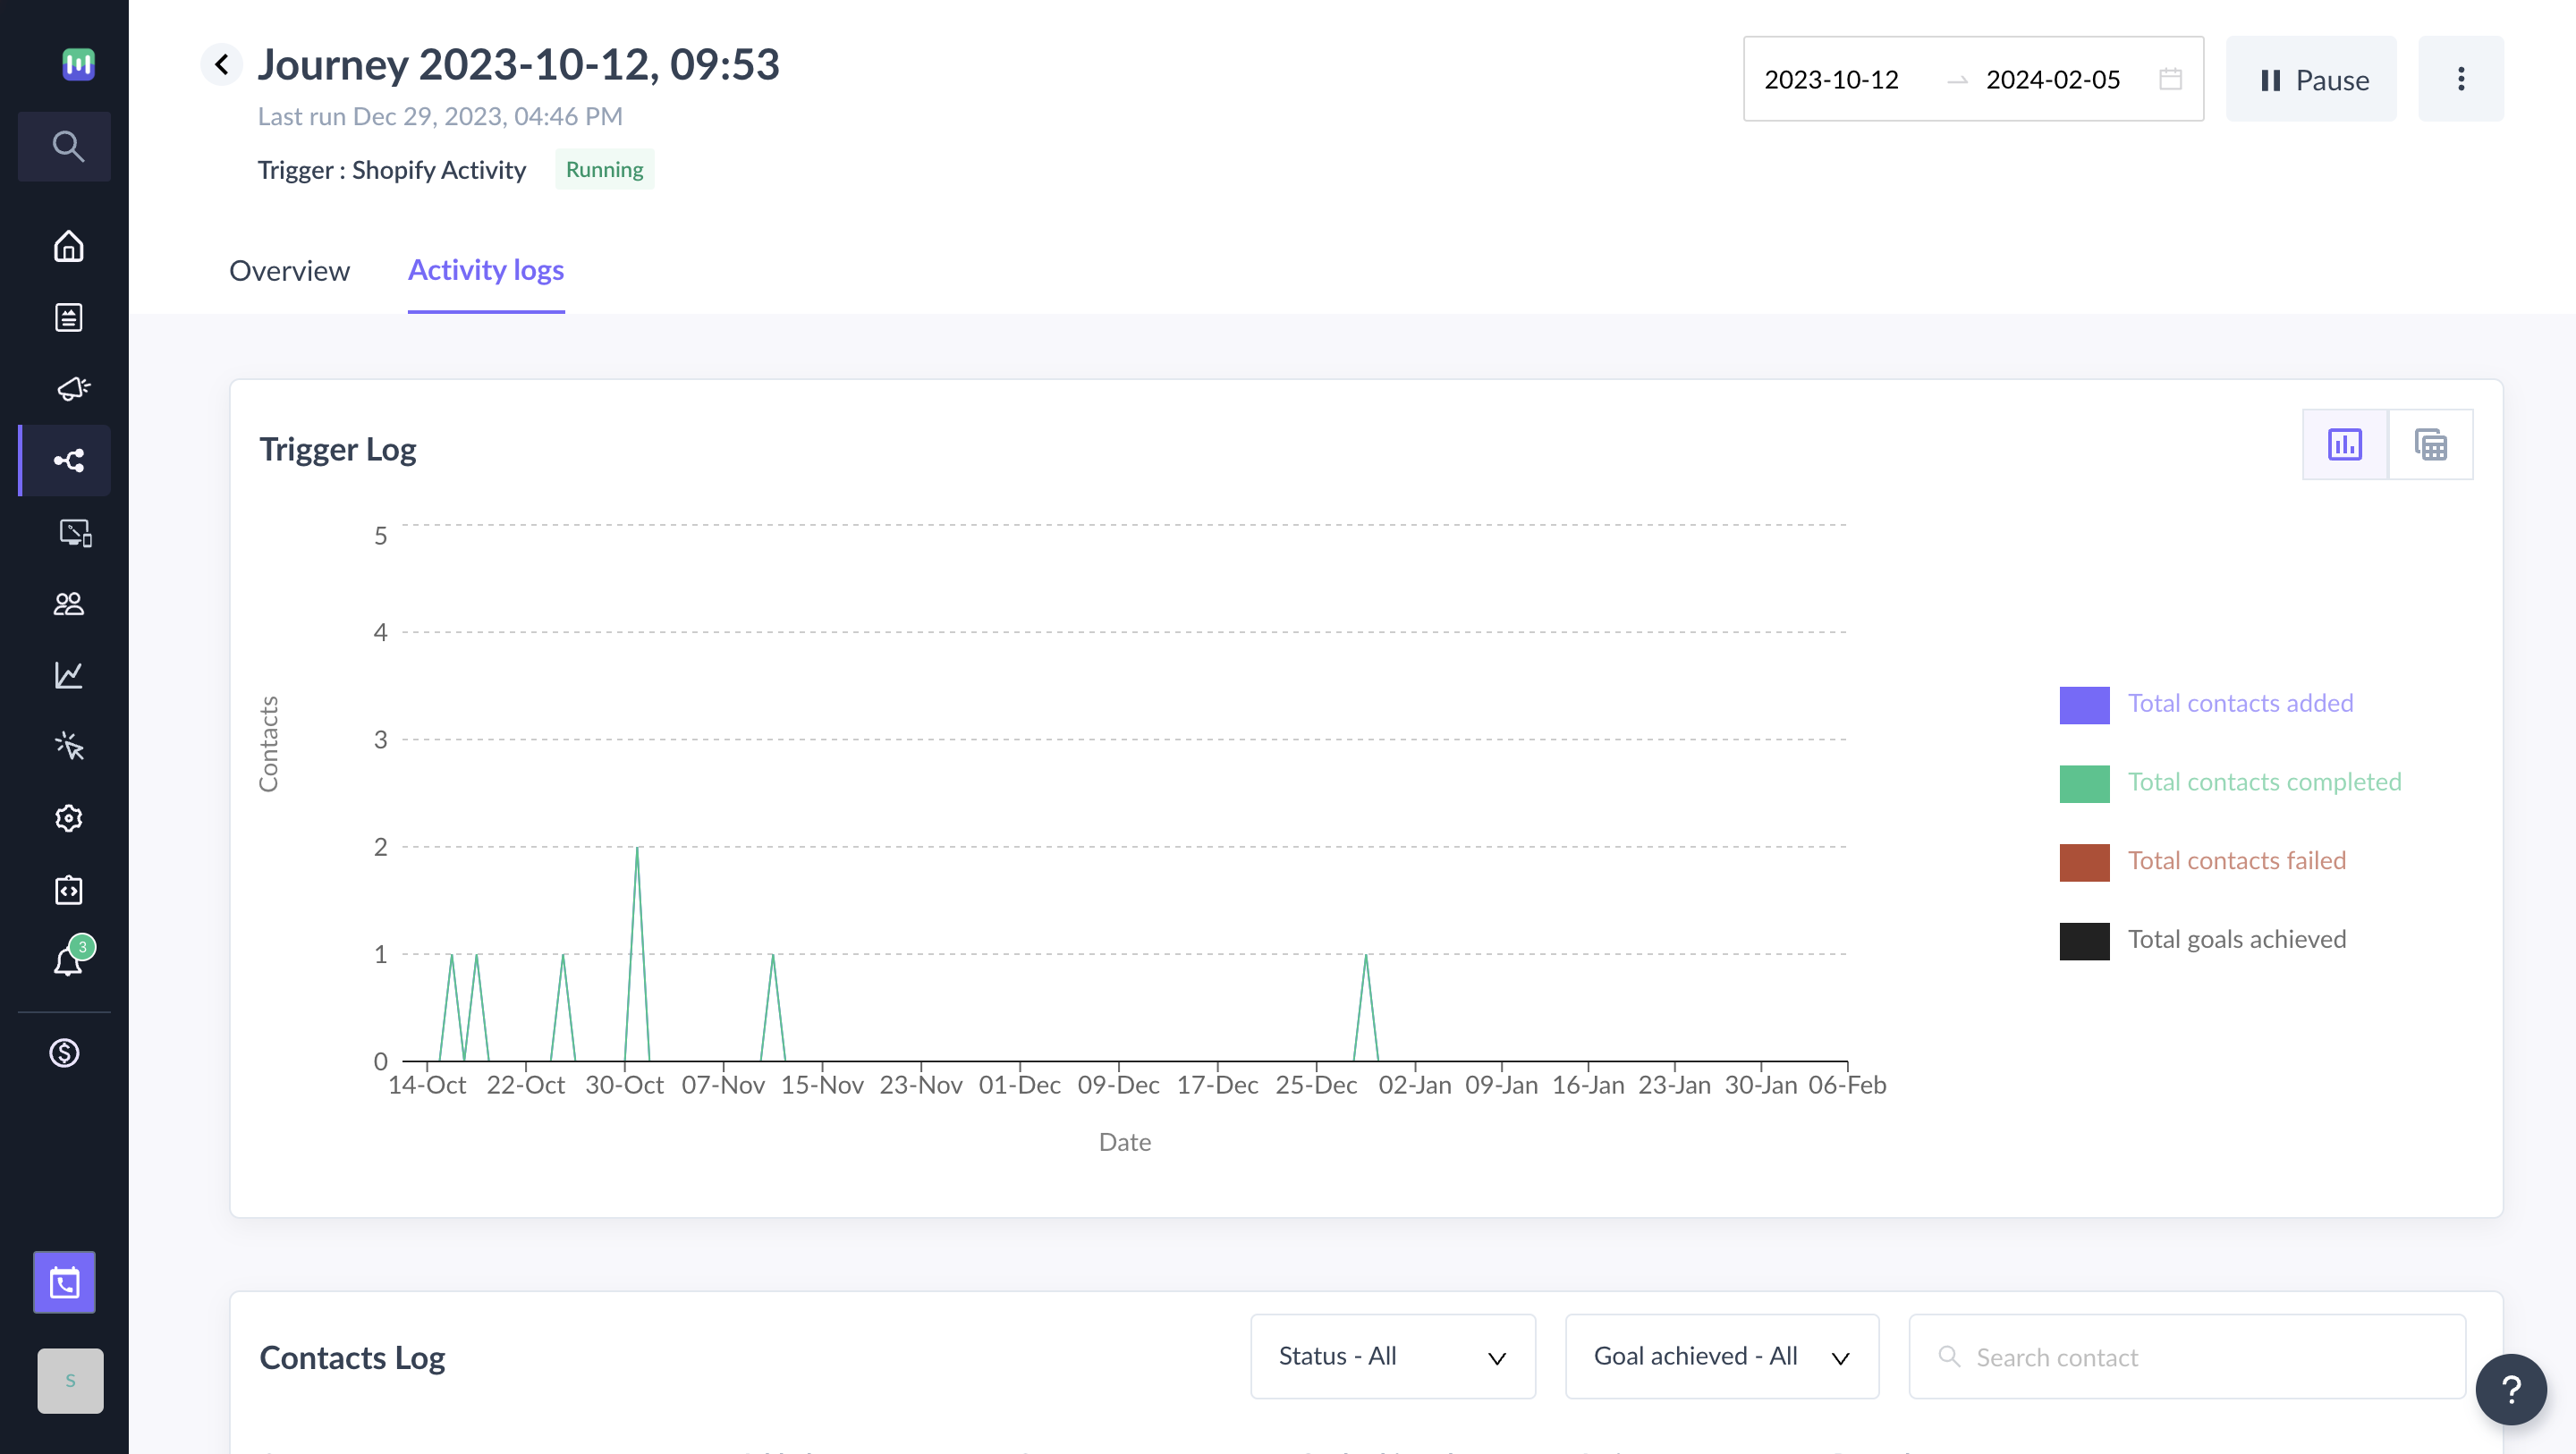The width and height of the screenshot is (2576, 1454).
Task: Click the three-dot more options menu
Action: tap(2459, 78)
